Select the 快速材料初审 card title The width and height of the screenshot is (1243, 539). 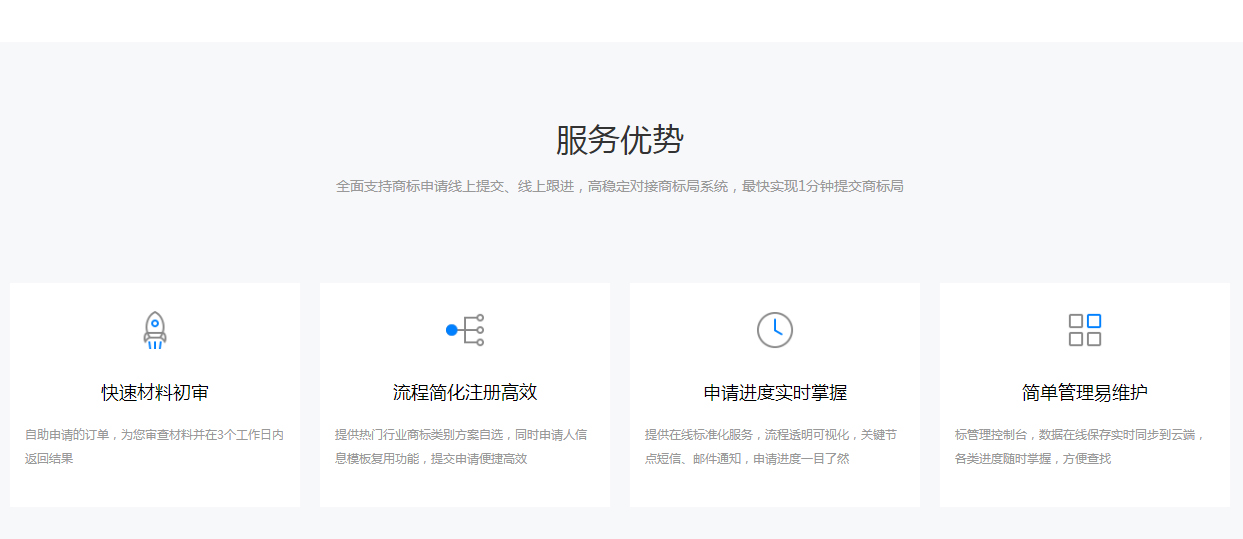click(x=155, y=393)
